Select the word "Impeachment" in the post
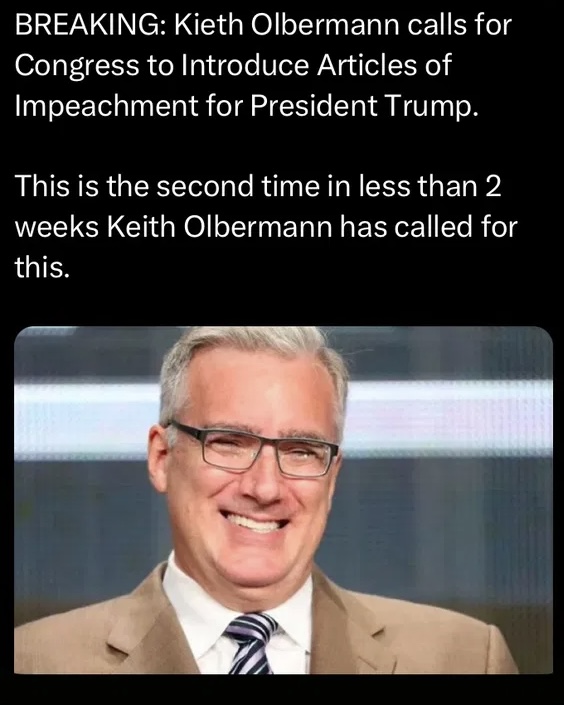564x705 pixels. pos(106,107)
